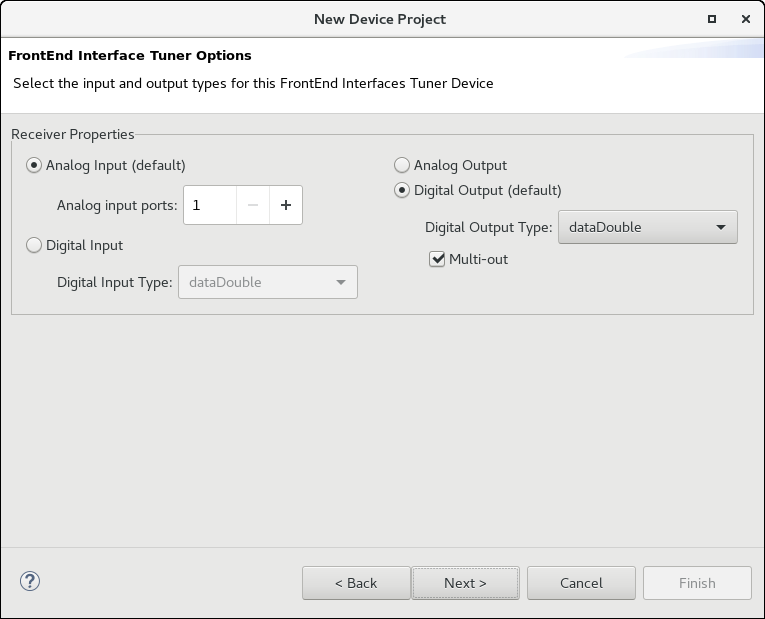The height and width of the screenshot is (619, 765).
Task: Expand the Digital Output Type dropdown
Action: click(x=648, y=227)
